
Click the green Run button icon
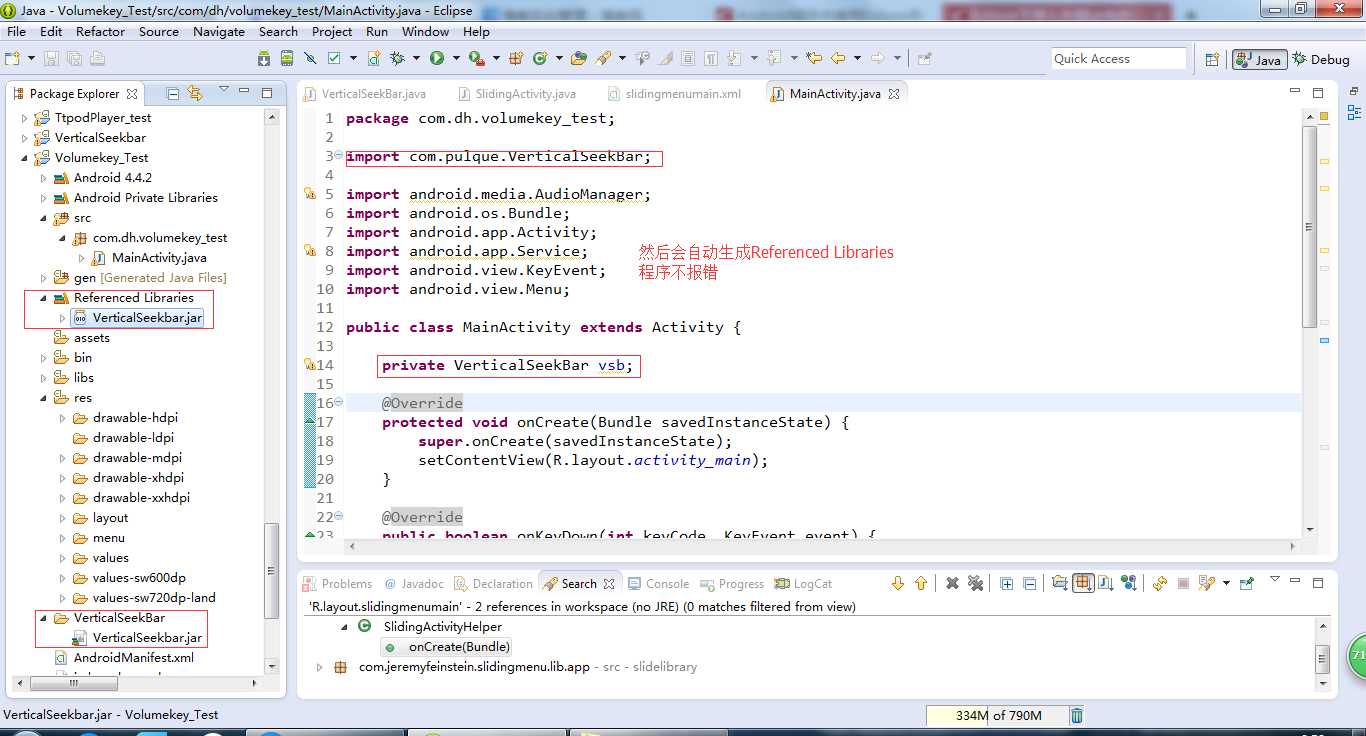point(437,58)
